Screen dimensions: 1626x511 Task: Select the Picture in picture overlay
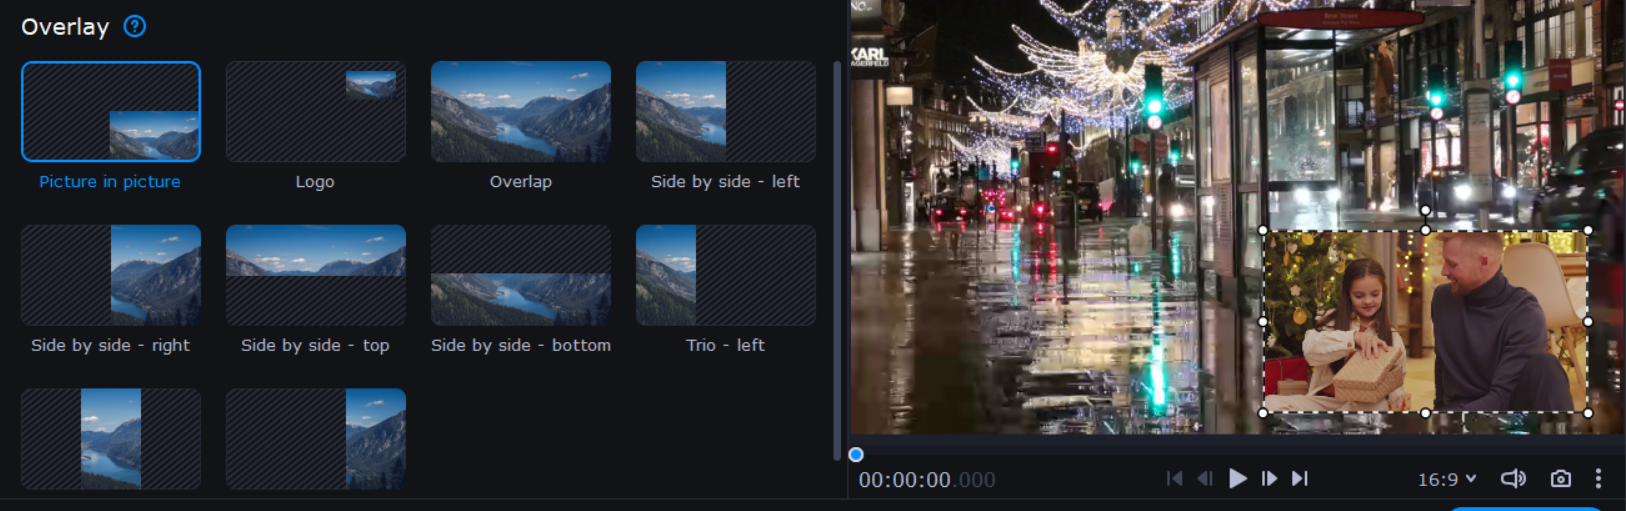[x=111, y=112]
